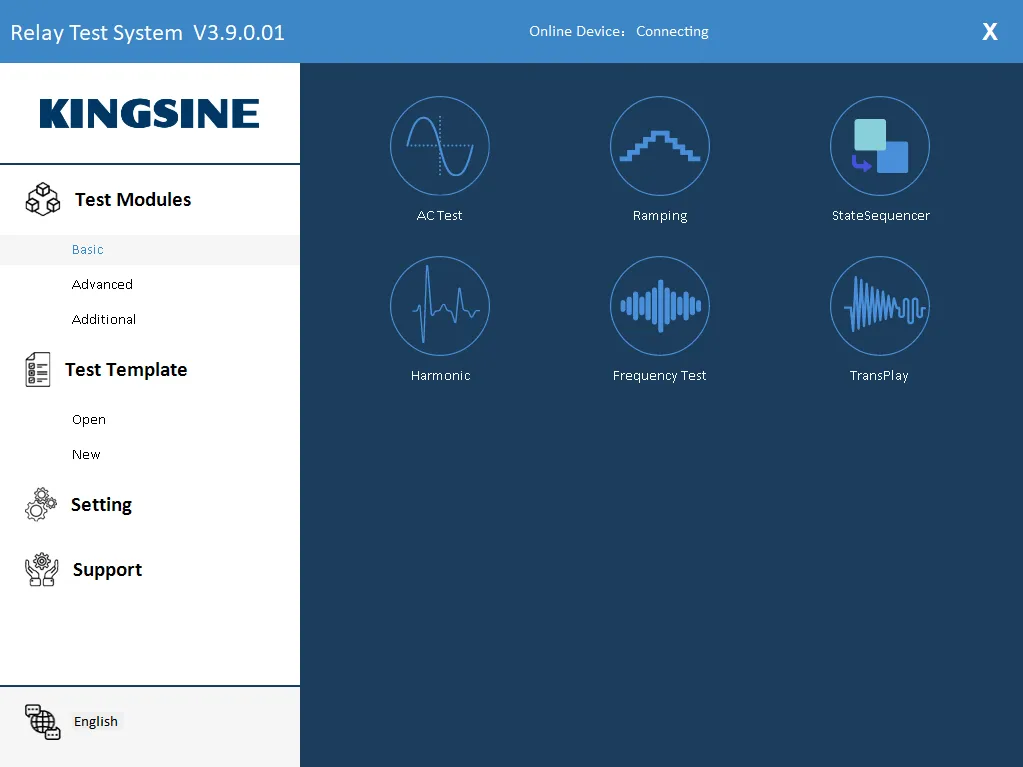This screenshot has width=1023, height=767.
Task: Click the Test Modules cubes icon
Action: [x=42, y=199]
